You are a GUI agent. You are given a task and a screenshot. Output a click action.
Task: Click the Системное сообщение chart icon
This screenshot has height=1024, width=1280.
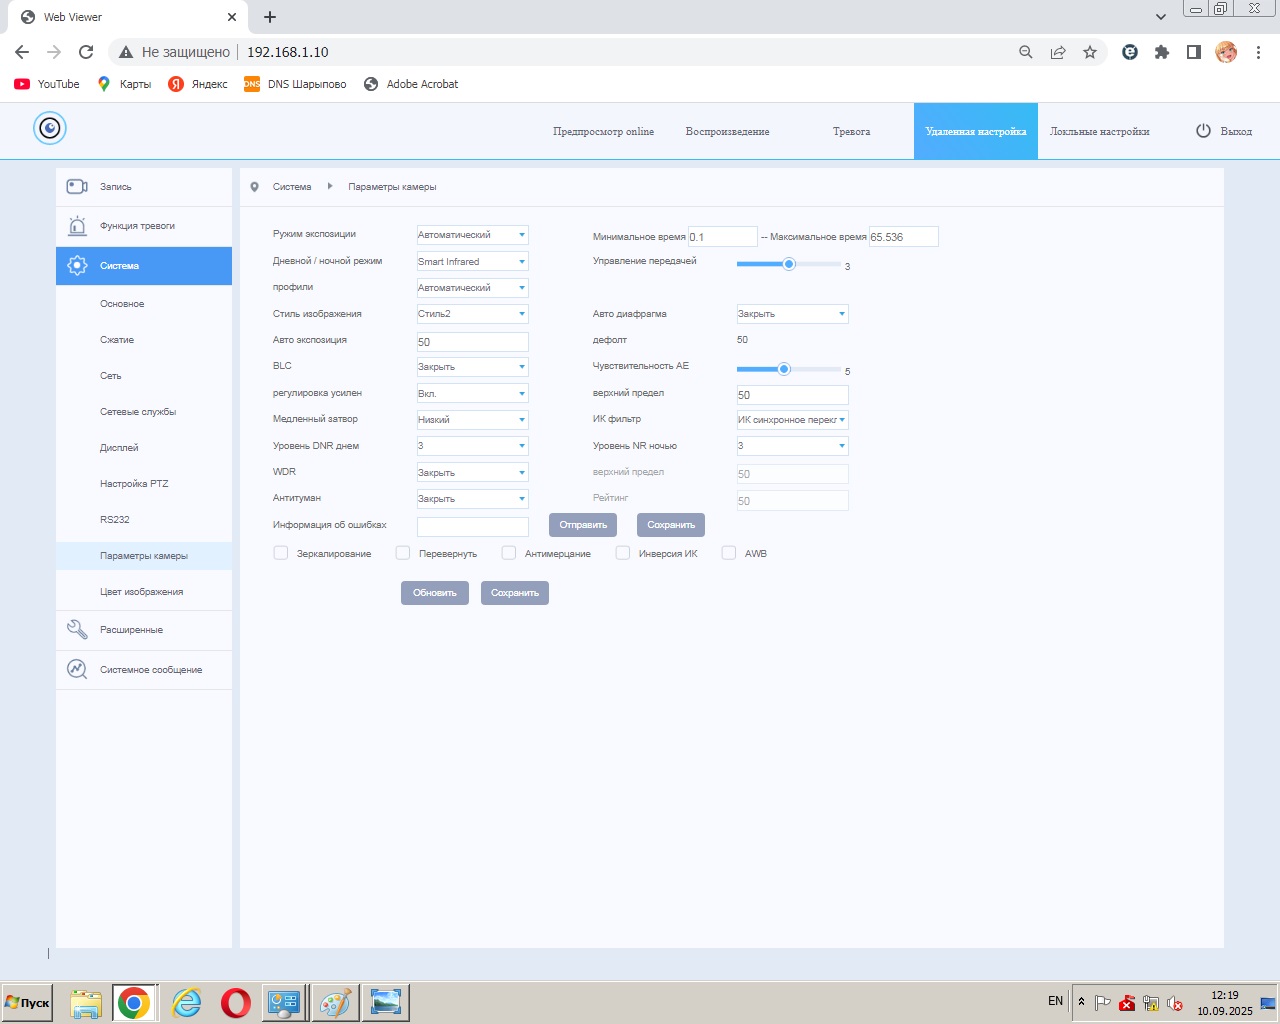coord(77,670)
